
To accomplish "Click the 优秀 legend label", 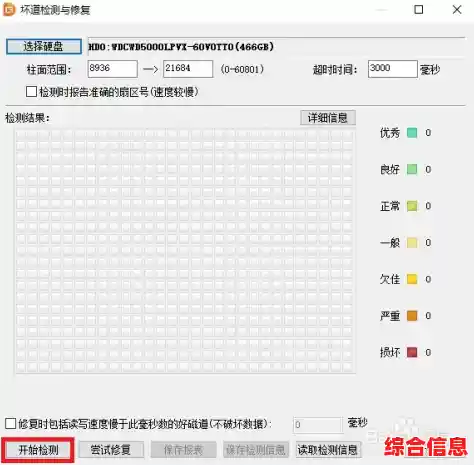I will 390,133.
